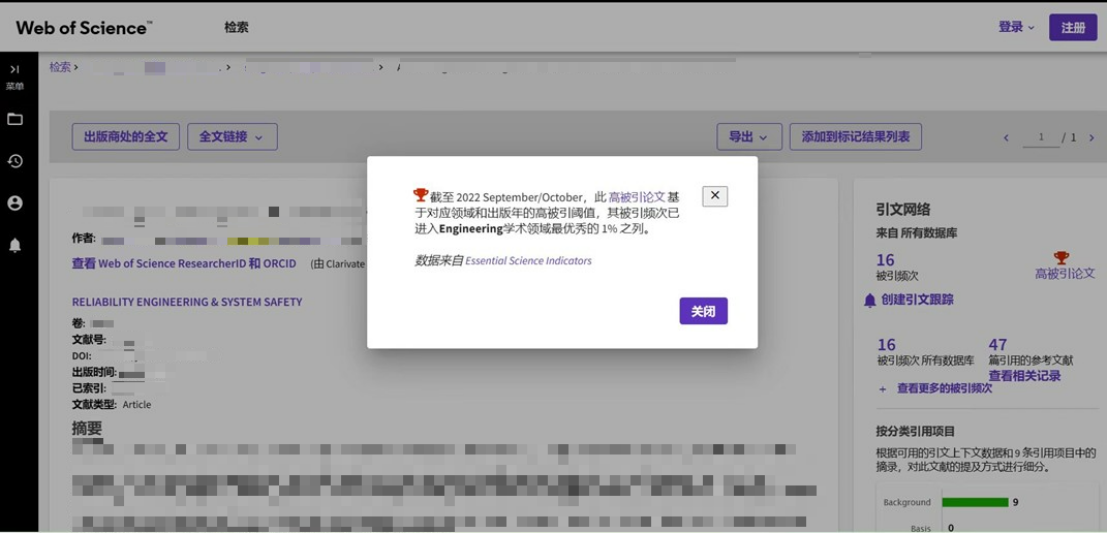Open Essential Science Indicators link
This screenshot has width=1107, height=533.
[x=528, y=260]
